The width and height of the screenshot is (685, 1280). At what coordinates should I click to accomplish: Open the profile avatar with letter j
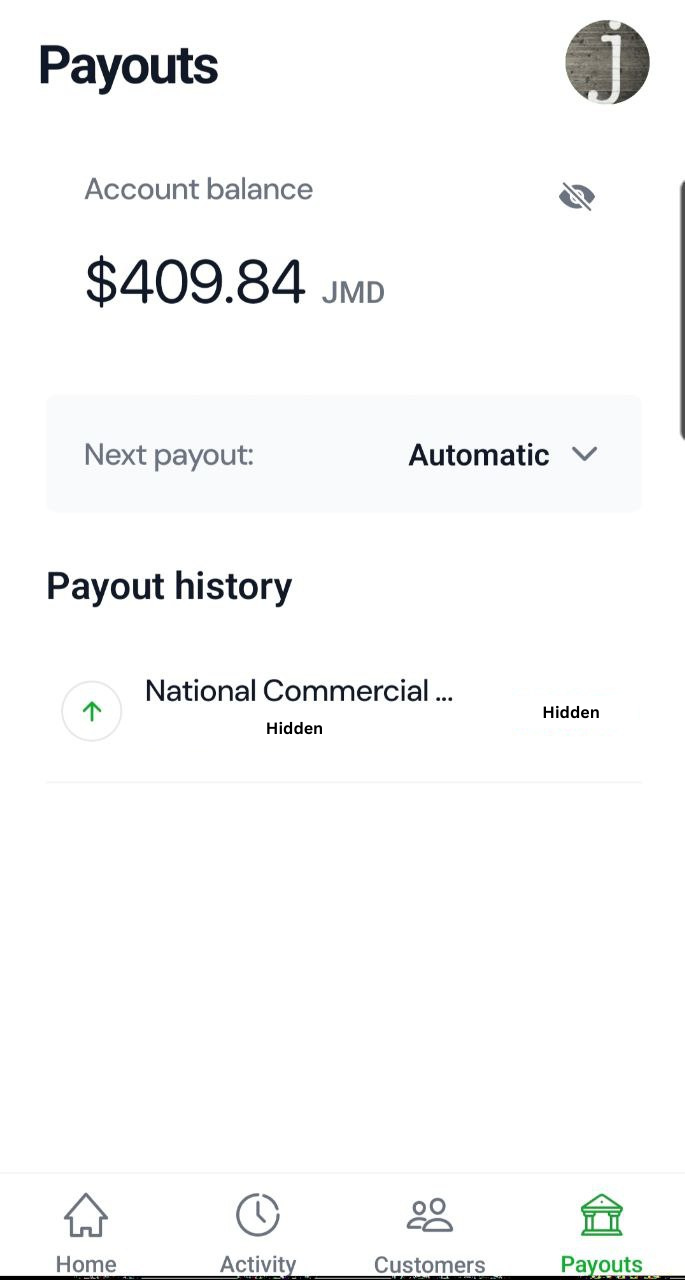point(607,62)
